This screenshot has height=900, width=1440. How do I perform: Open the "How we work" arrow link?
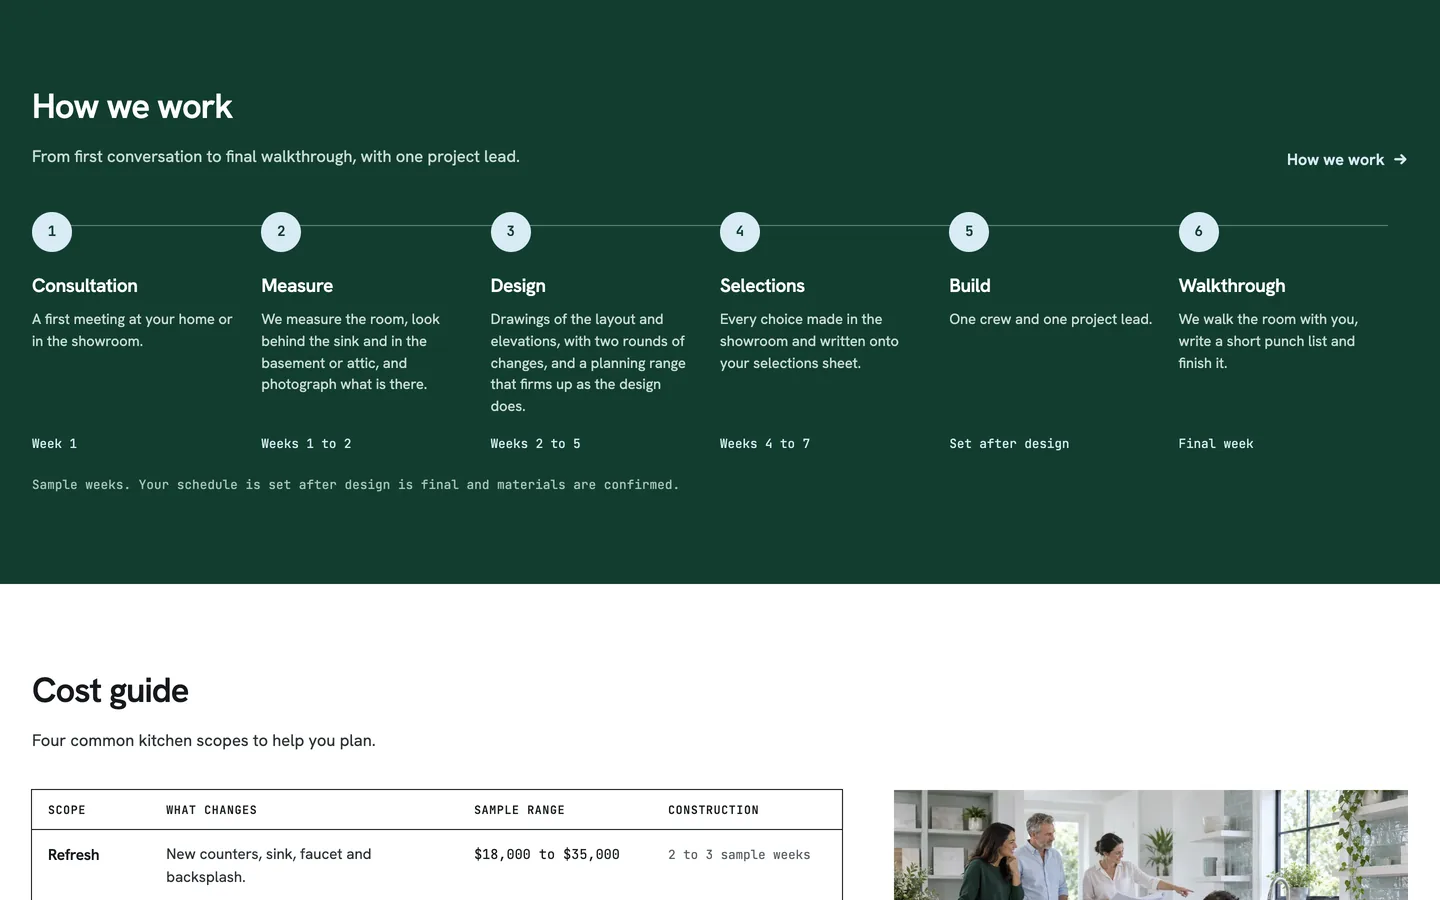(x=1346, y=160)
